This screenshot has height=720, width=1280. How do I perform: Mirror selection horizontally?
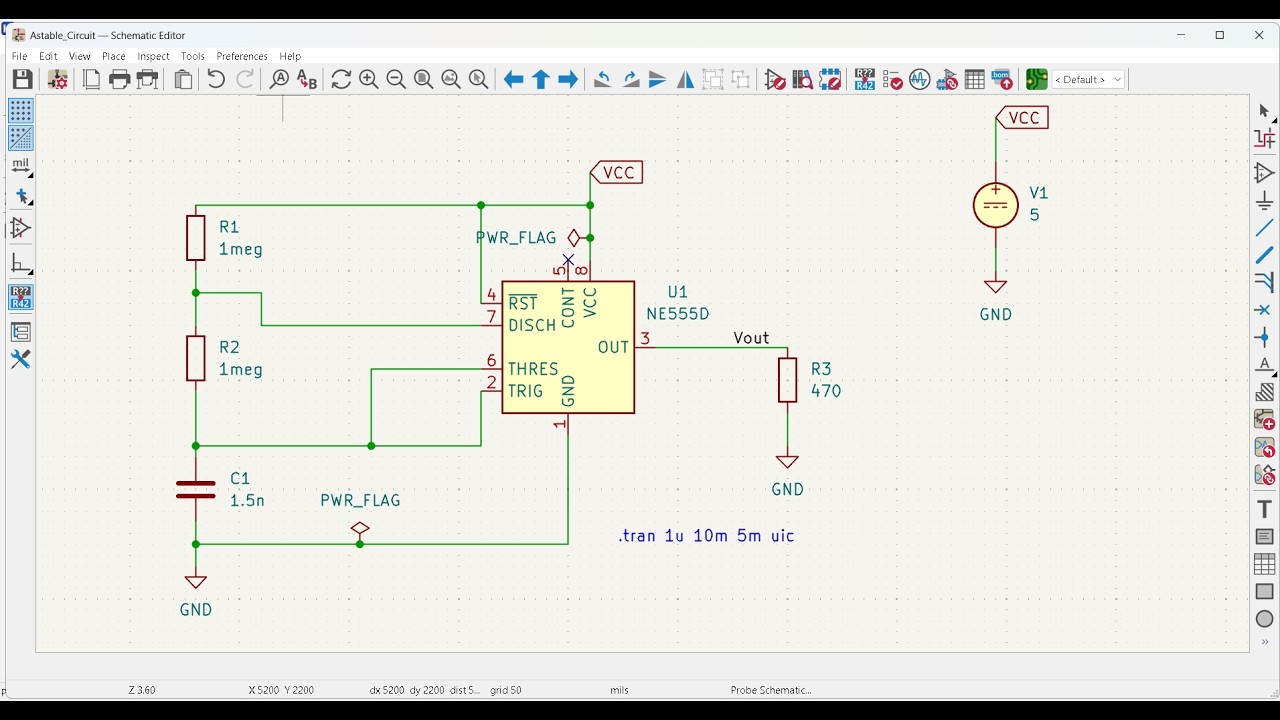pos(685,79)
